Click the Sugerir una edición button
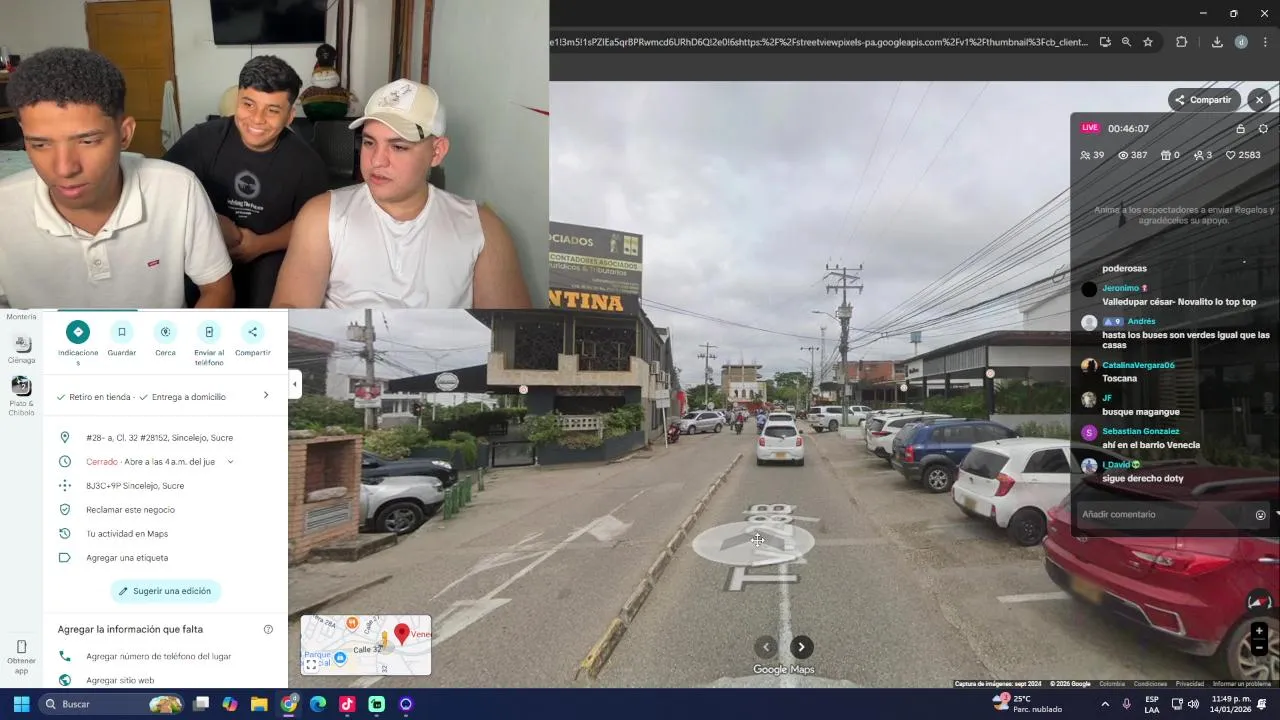Screen dimensions: 1280x720 pyautogui.click(x=165, y=591)
